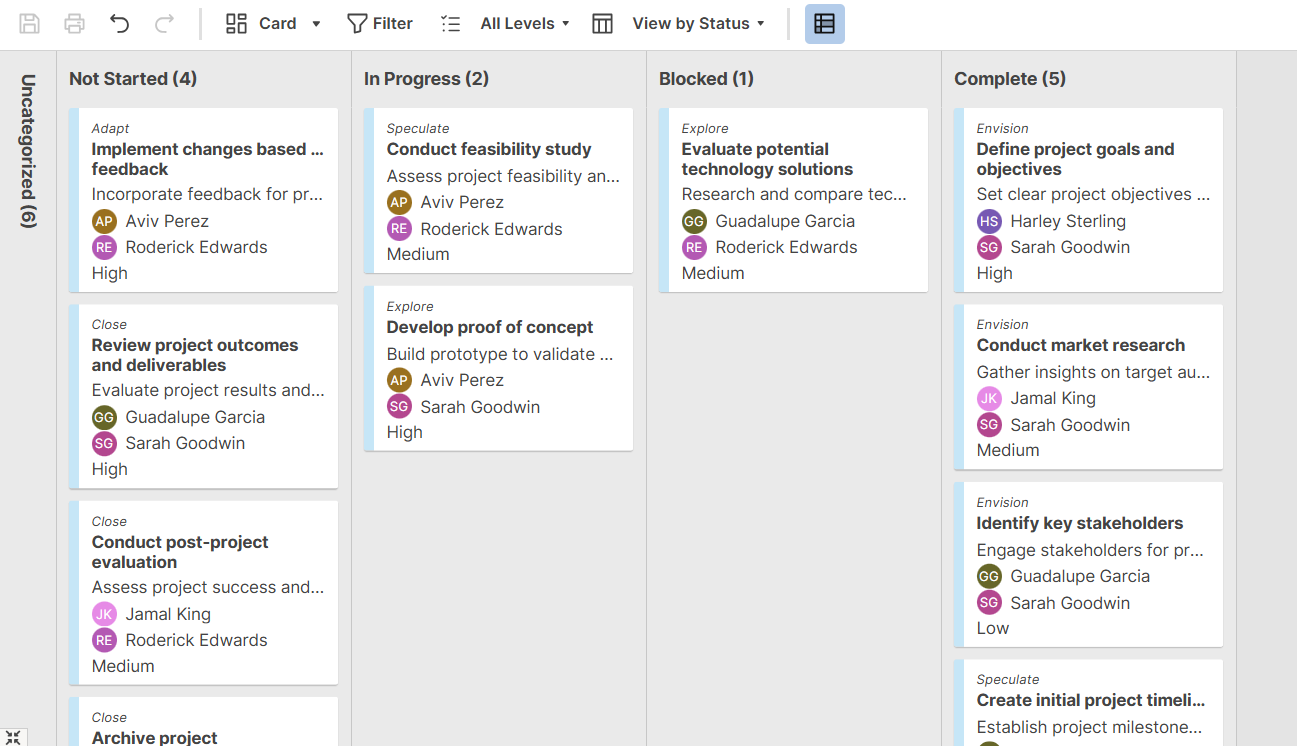1297x746 pixels.
Task: Click the Save disk icon
Action: point(30,24)
